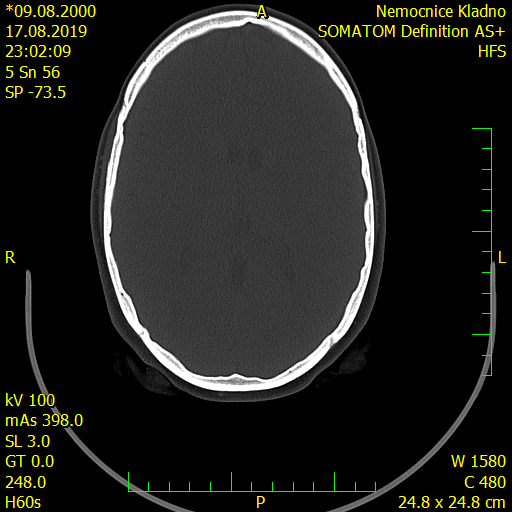
Task: Click the acquisition time 23:02:09
Action: tap(38, 52)
